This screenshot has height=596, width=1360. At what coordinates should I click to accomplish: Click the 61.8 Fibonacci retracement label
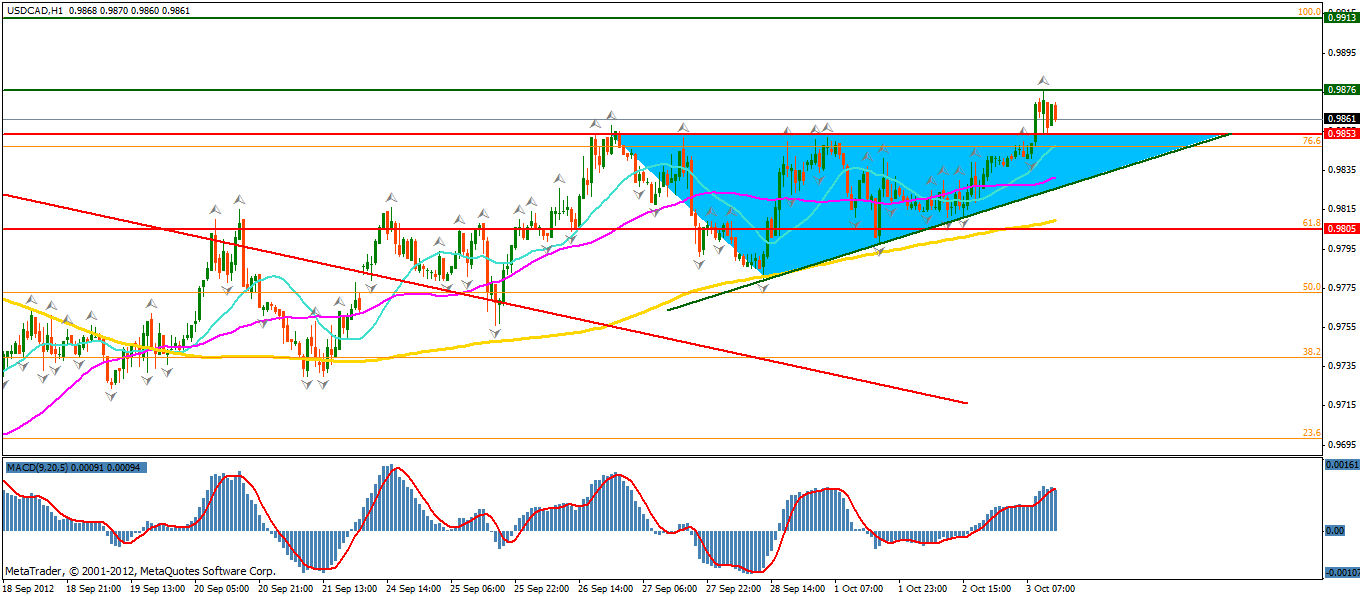[1312, 222]
